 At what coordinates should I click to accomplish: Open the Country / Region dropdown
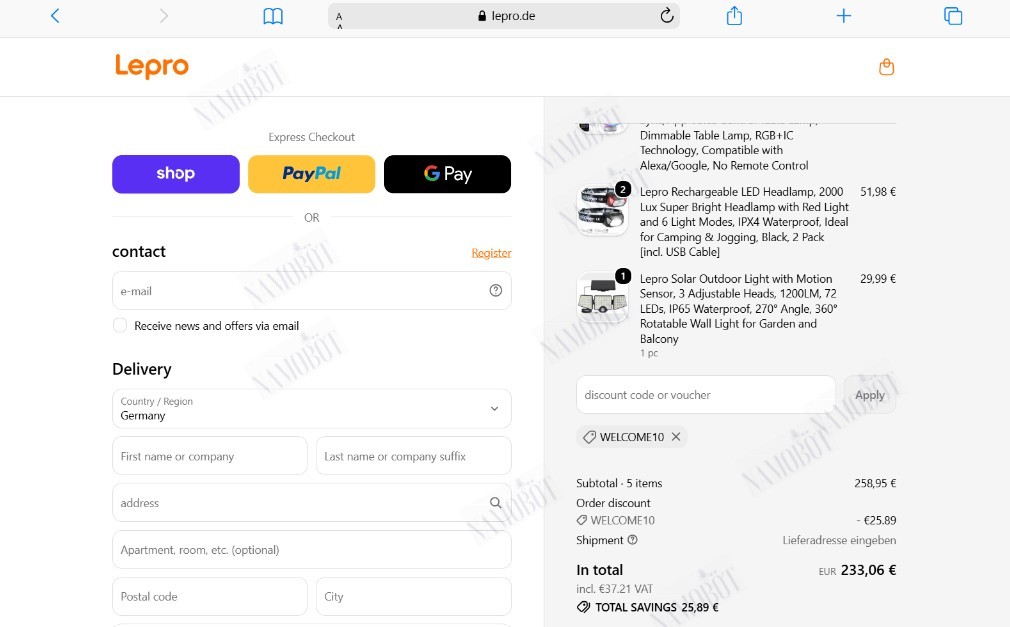tap(312, 409)
